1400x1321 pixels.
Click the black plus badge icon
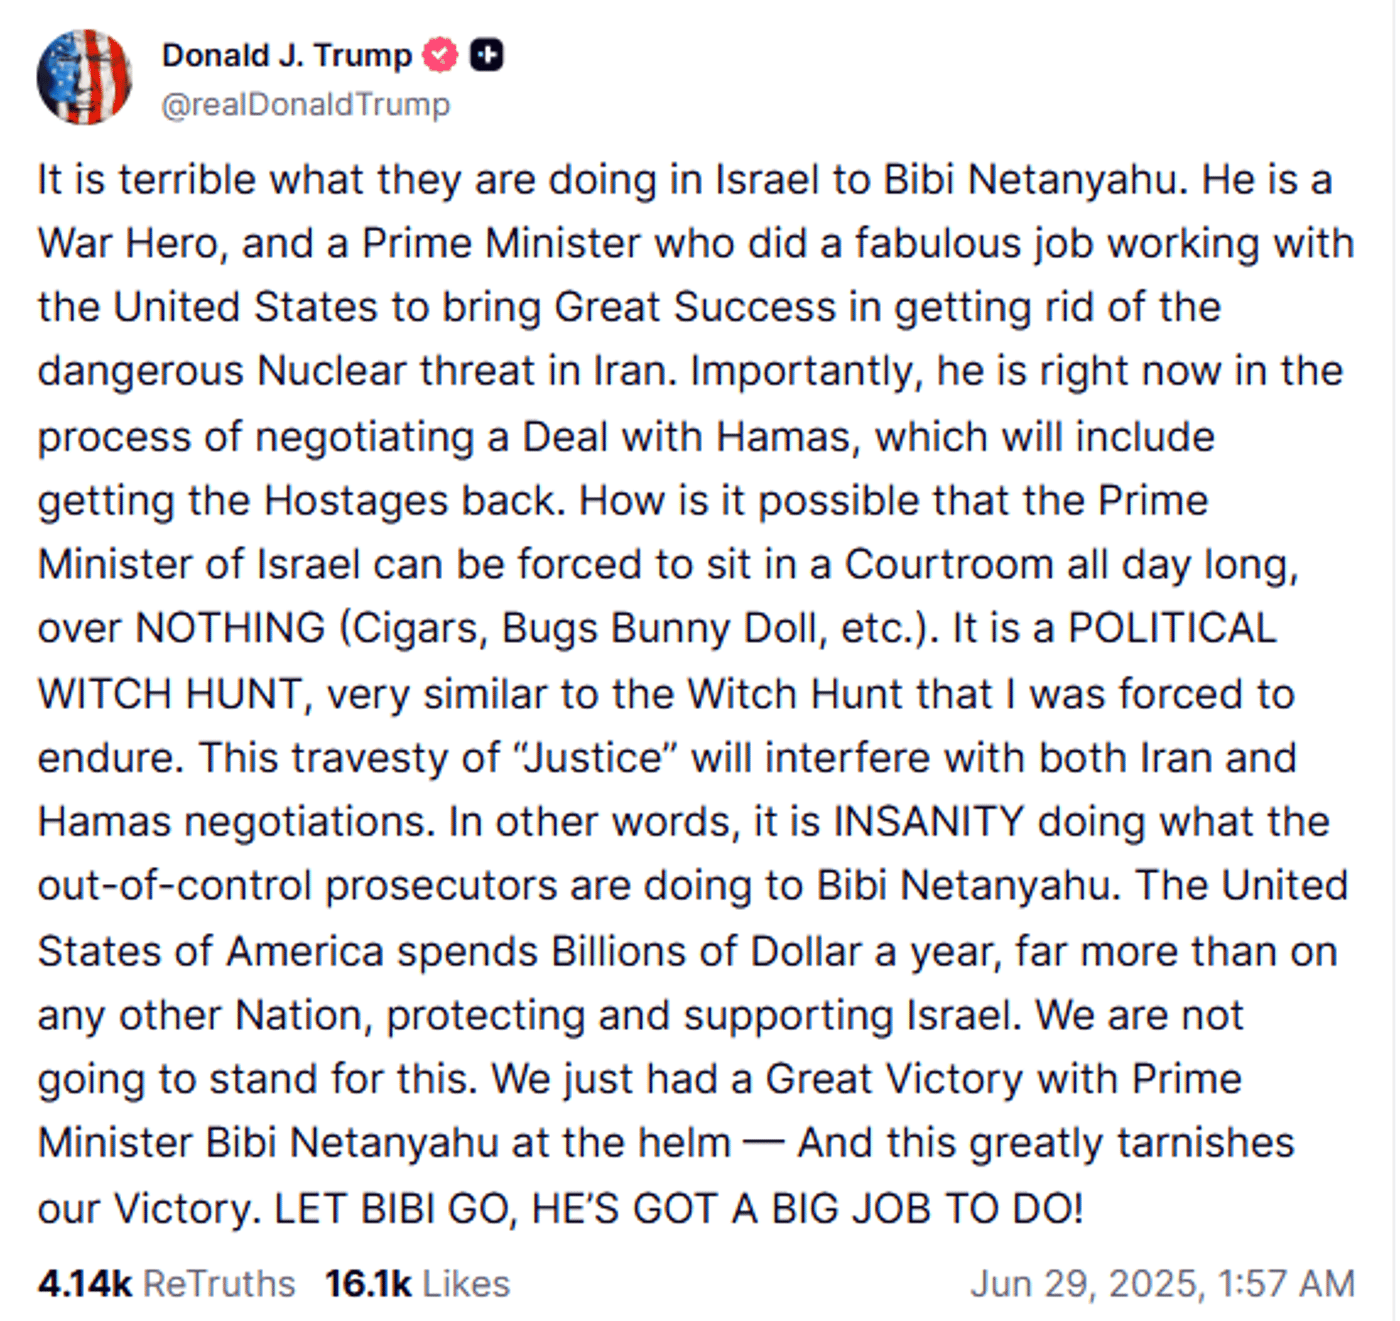(x=487, y=55)
